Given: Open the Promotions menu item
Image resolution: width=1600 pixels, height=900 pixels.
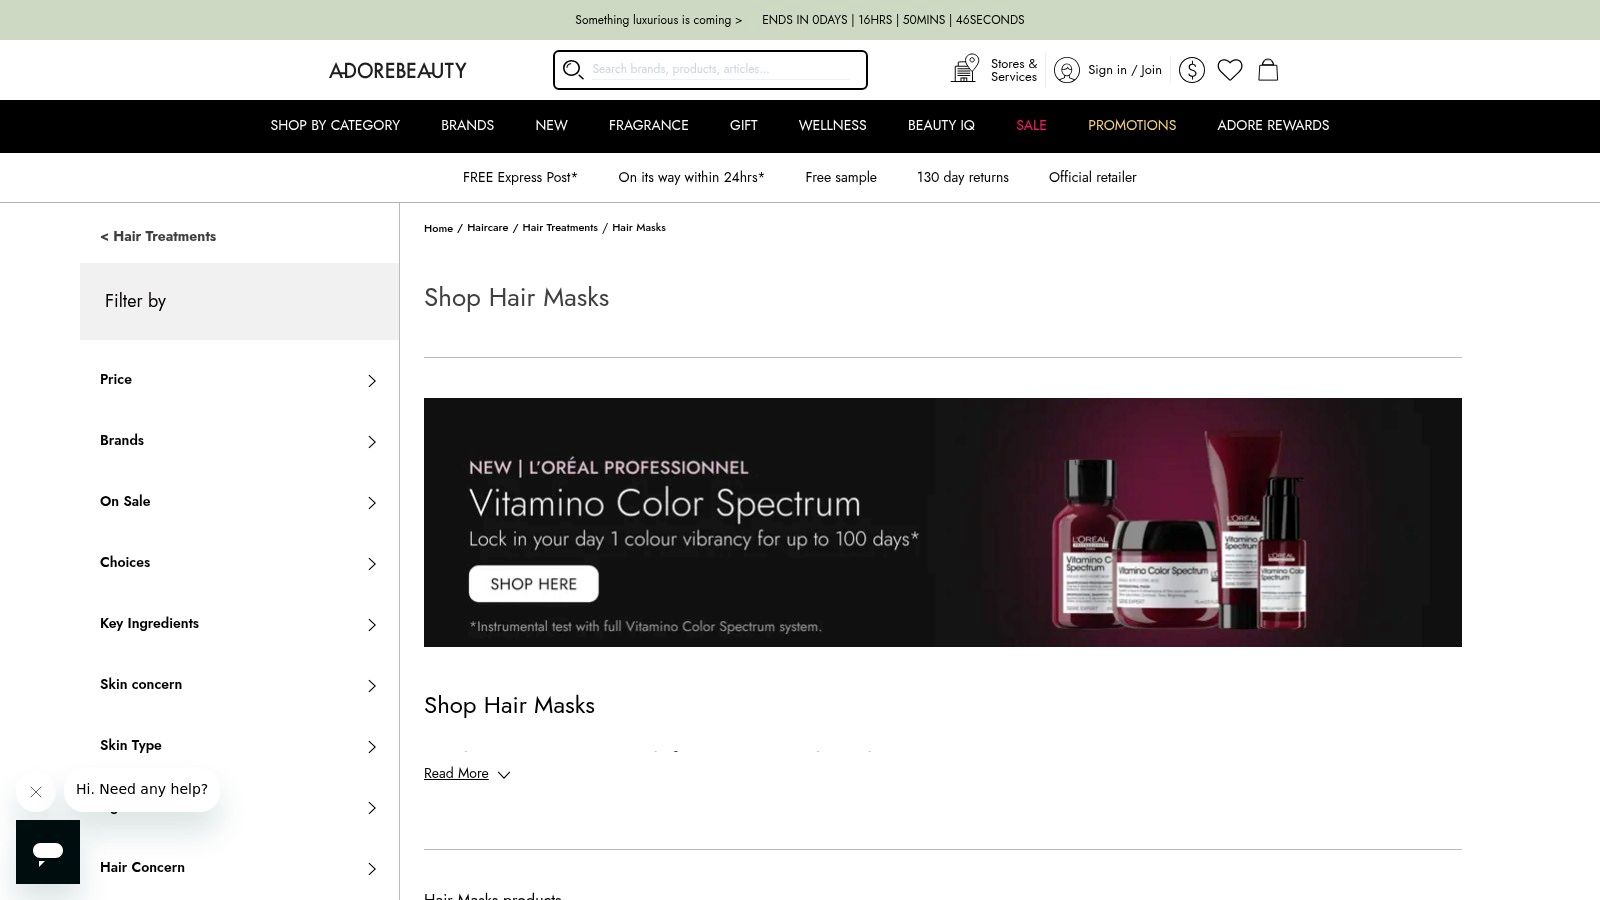Looking at the screenshot, I should (x=1132, y=126).
